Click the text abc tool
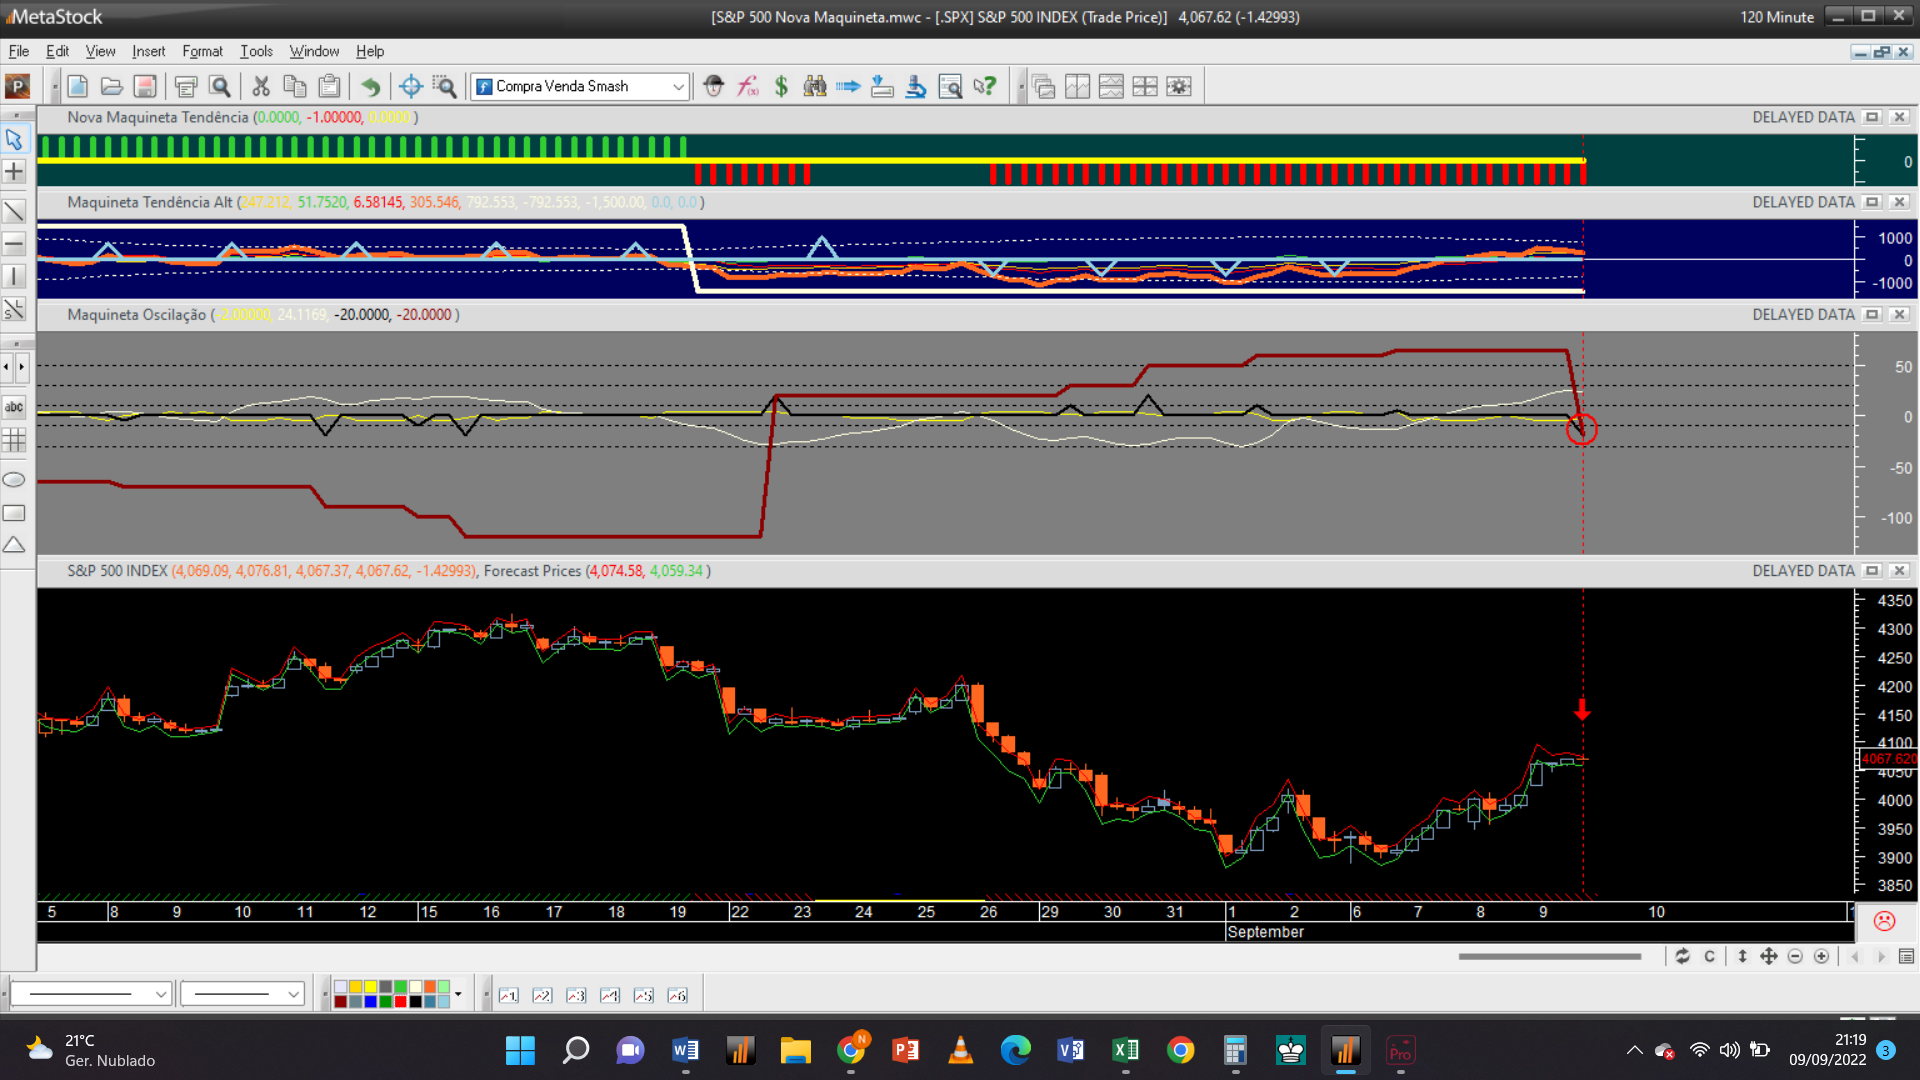This screenshot has width=1920, height=1080. [14, 407]
